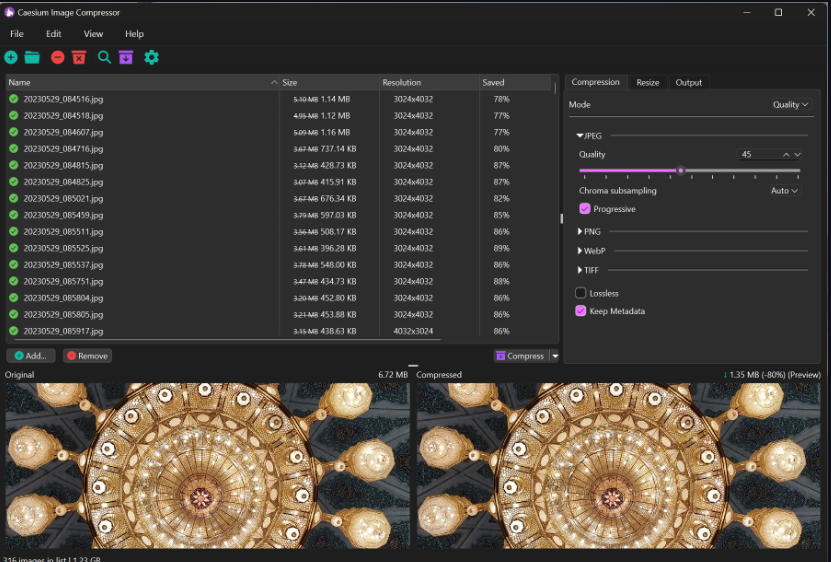Click the file list vertical scrollbar
Image resolution: width=831 pixels, height=562 pixels.
(x=555, y=88)
